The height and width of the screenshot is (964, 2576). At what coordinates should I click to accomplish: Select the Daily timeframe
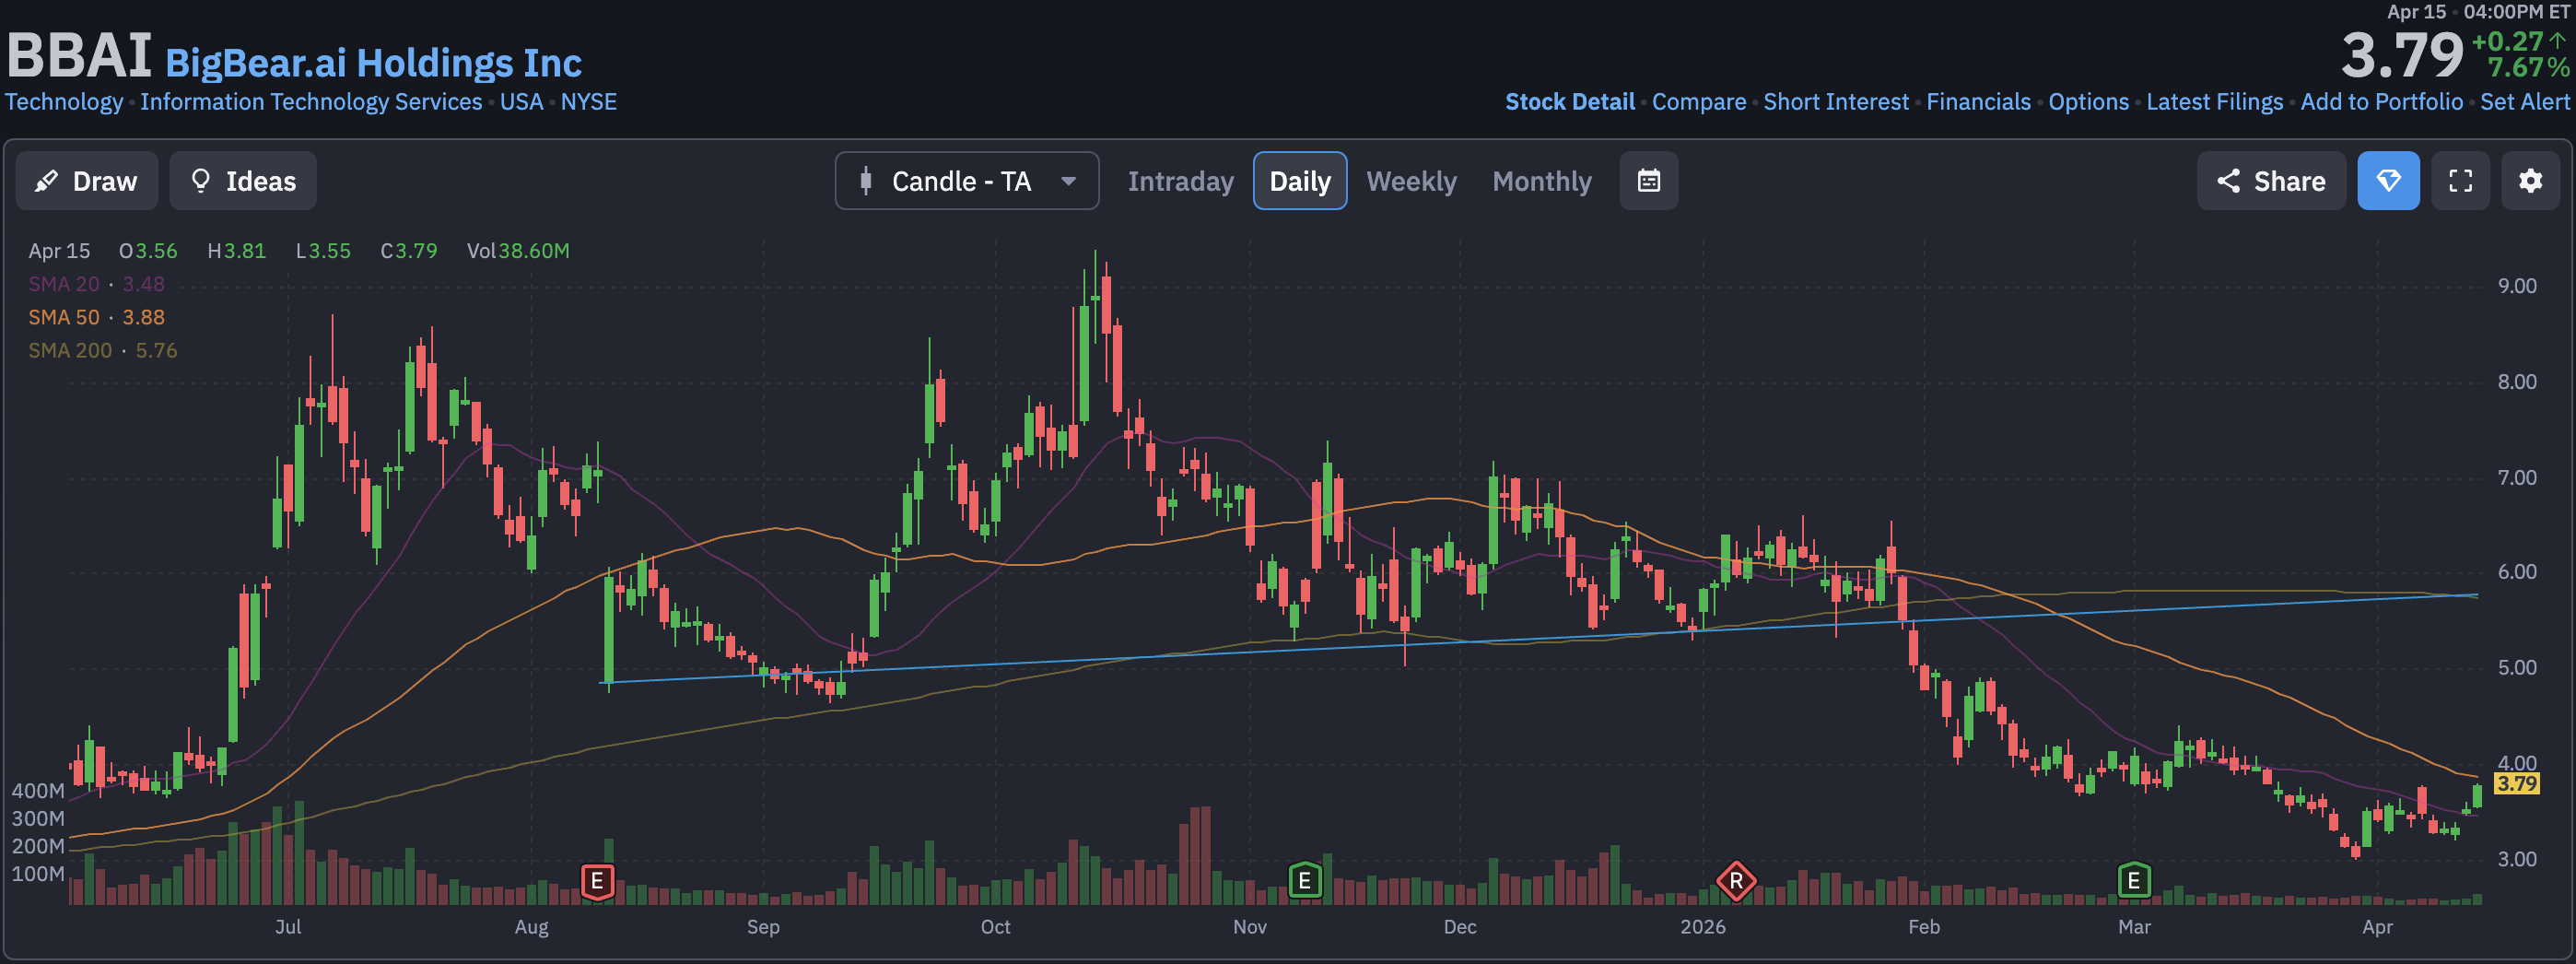(1300, 181)
